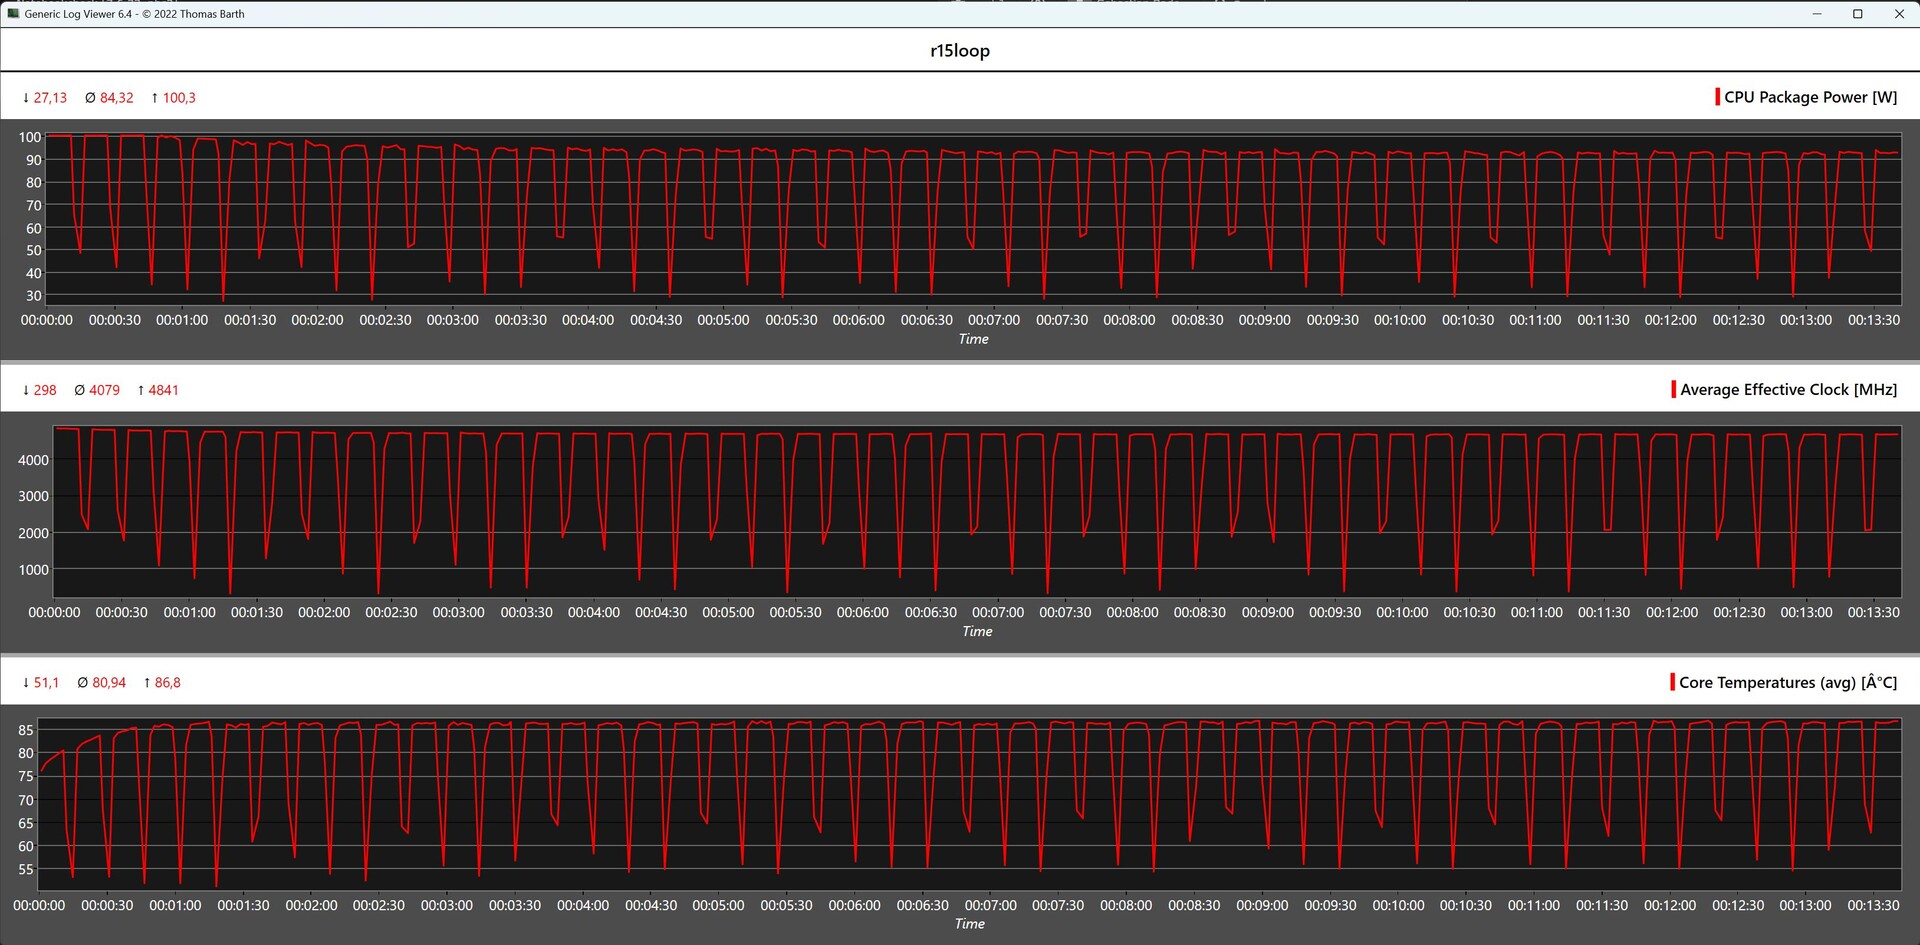Select the Average Effective Clock [MHz] legend label
Image resolution: width=1920 pixels, height=945 pixels.
(1788, 389)
